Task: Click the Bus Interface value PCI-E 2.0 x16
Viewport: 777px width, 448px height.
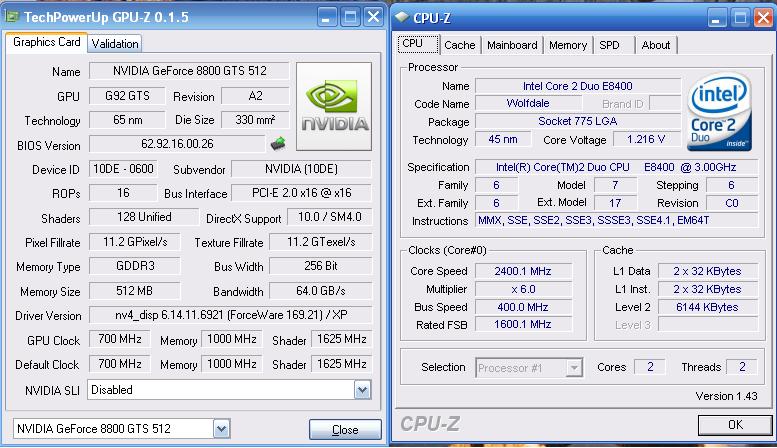Action: tap(301, 193)
